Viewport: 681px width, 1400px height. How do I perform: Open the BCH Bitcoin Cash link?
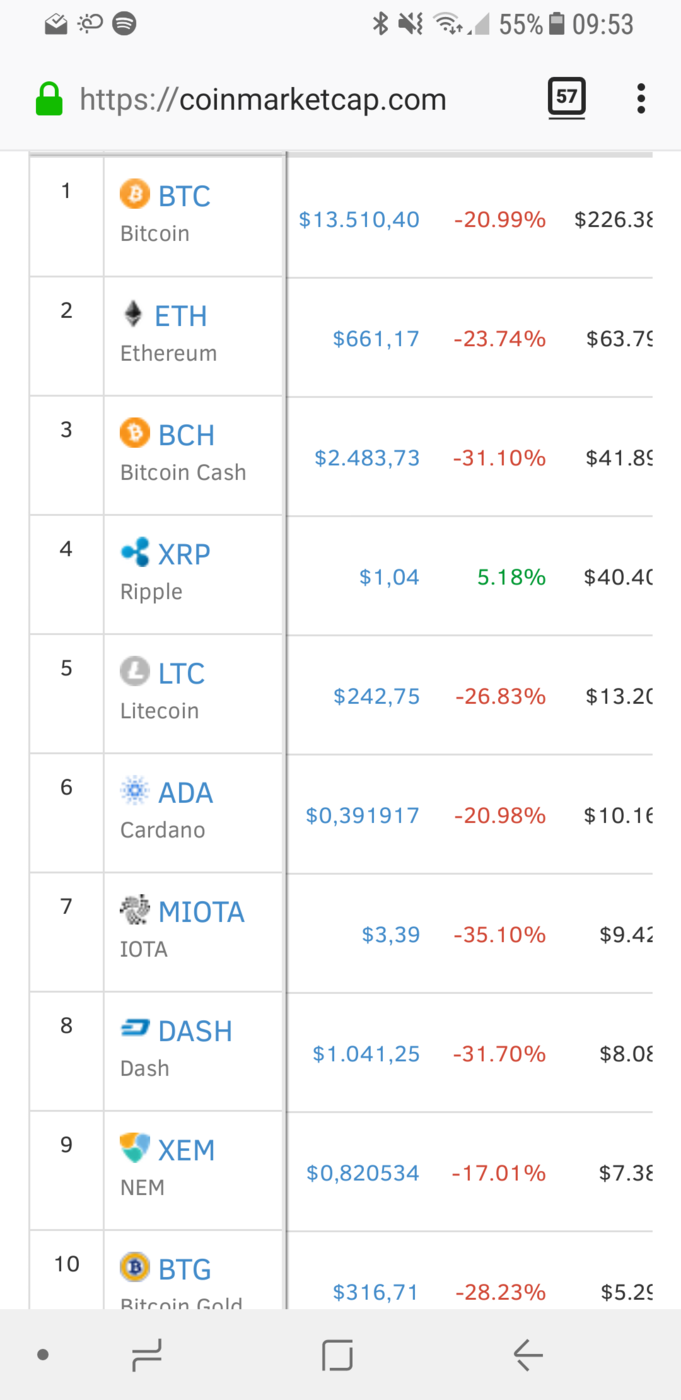pos(187,435)
